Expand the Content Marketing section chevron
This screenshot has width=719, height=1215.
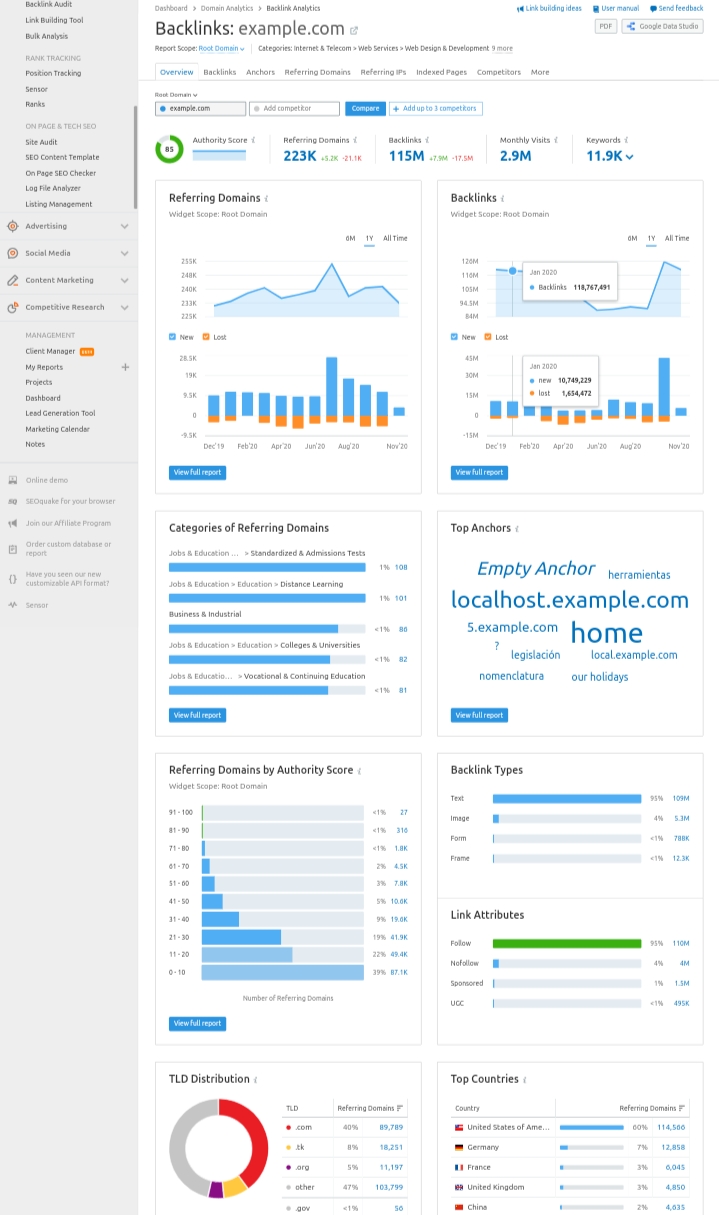pos(124,280)
